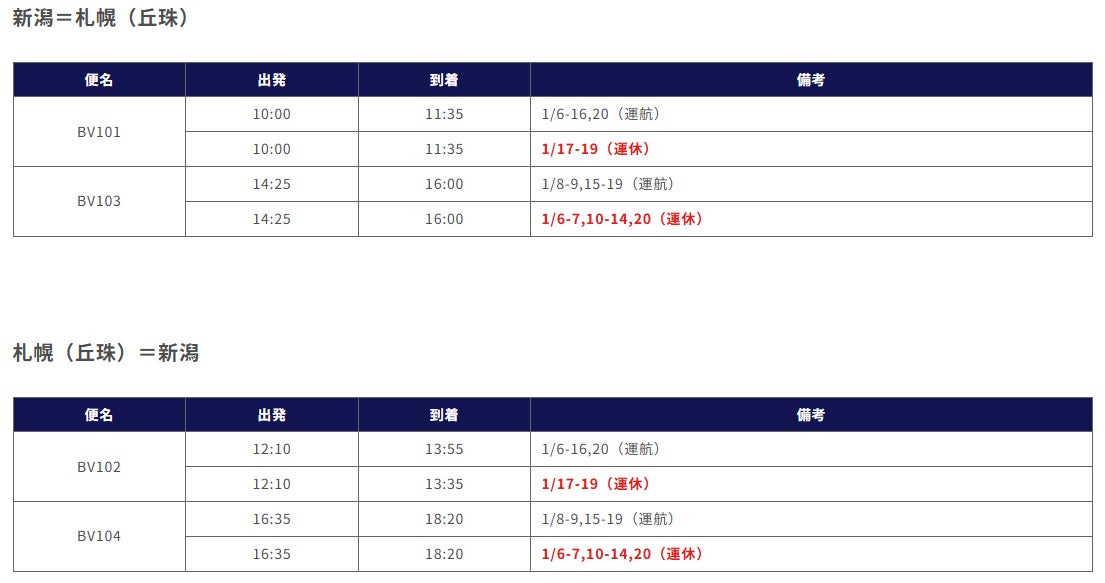This screenshot has height=583, width=1105.
Task: Click the 1/6-16,20 (運航) note for BV101
Action: tap(600, 114)
